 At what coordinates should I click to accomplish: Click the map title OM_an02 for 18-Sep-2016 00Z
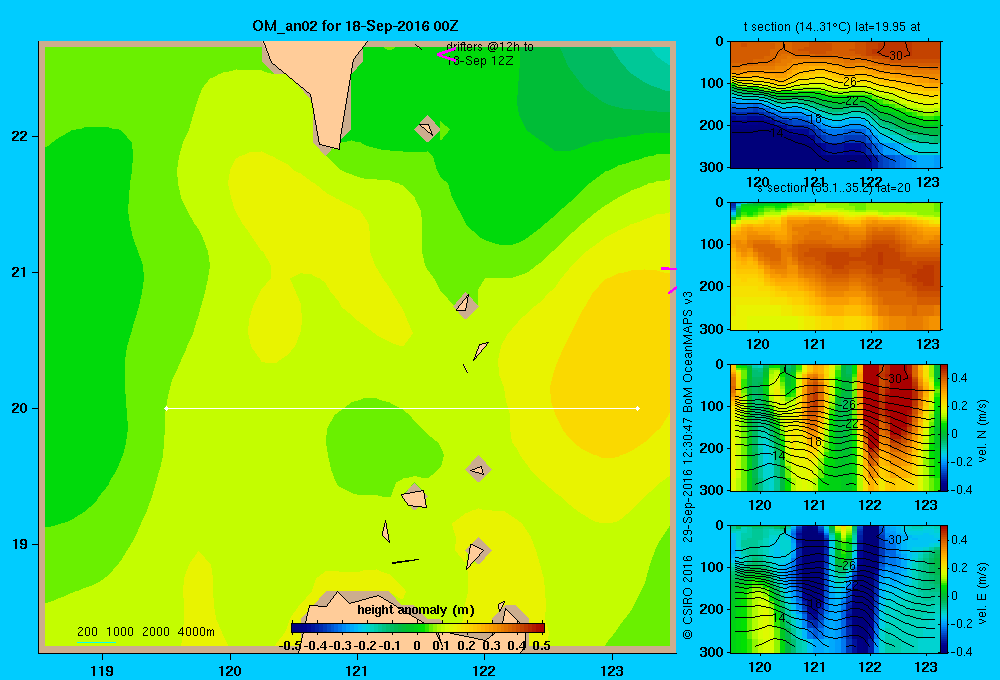(x=355, y=26)
